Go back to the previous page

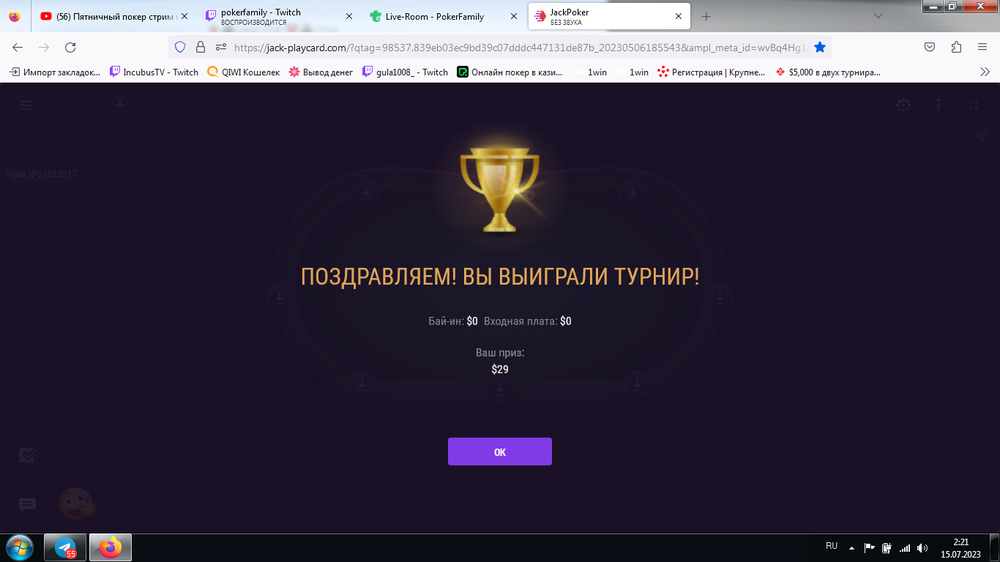click(x=17, y=47)
